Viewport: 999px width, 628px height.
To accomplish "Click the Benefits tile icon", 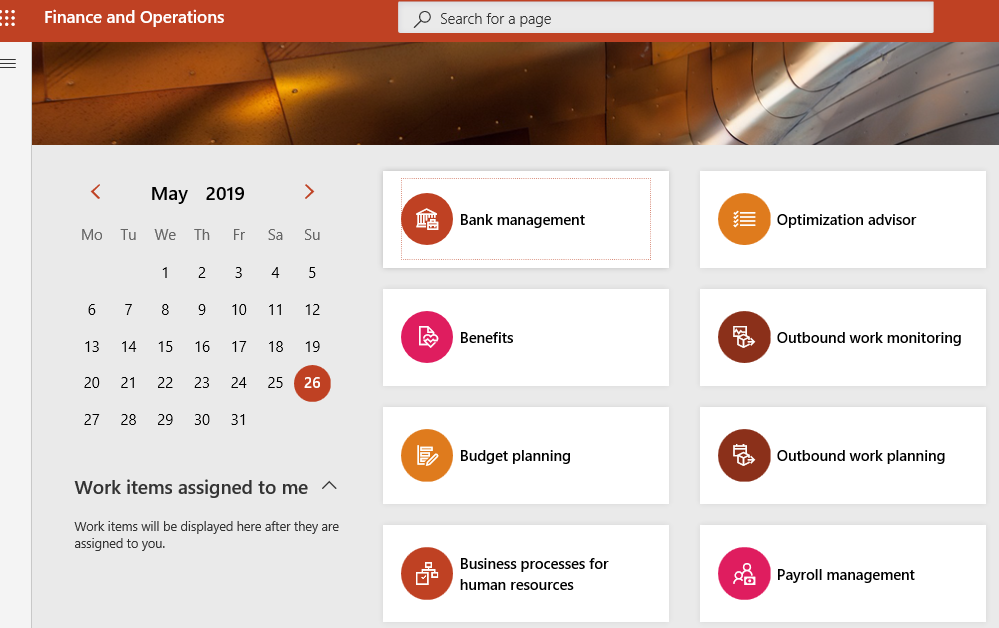I will [x=427, y=337].
